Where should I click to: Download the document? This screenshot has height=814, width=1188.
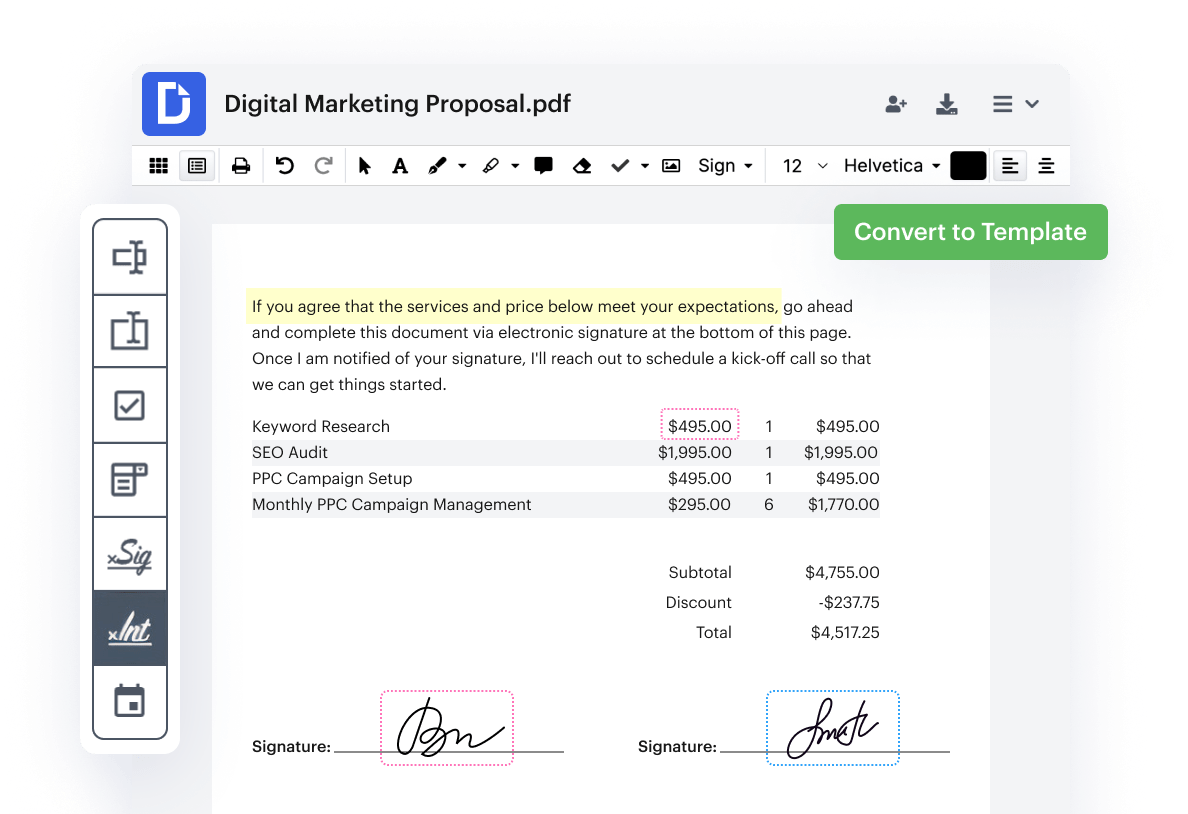pyautogui.click(x=947, y=104)
